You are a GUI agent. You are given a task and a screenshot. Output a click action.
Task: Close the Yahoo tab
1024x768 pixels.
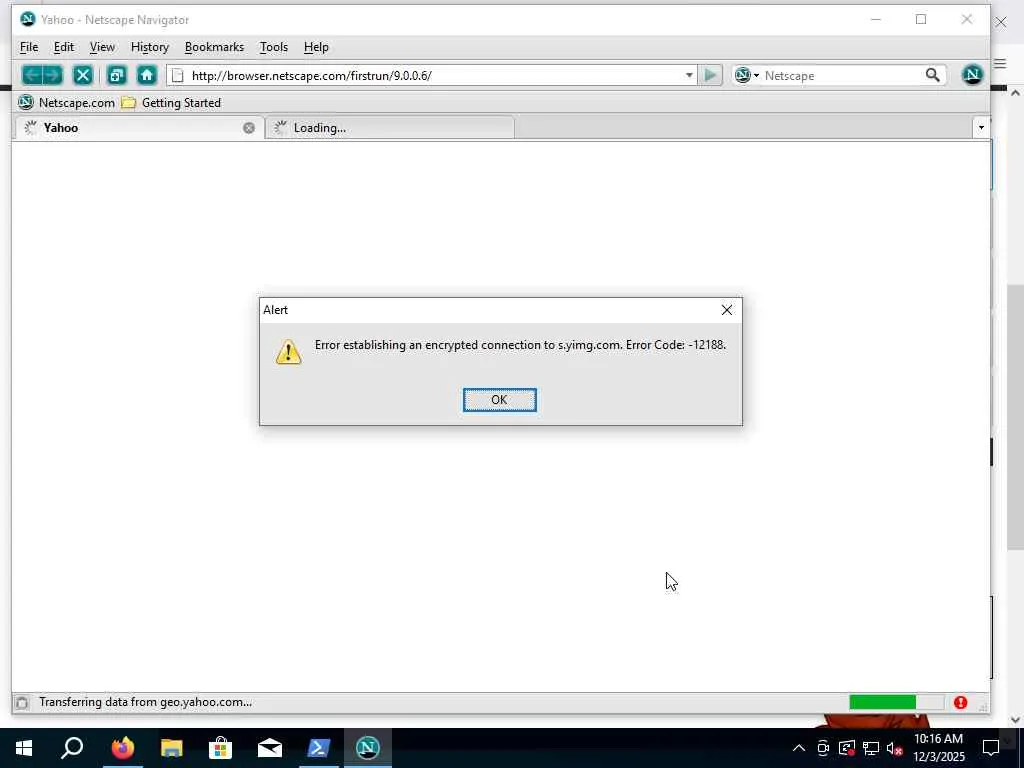click(249, 128)
